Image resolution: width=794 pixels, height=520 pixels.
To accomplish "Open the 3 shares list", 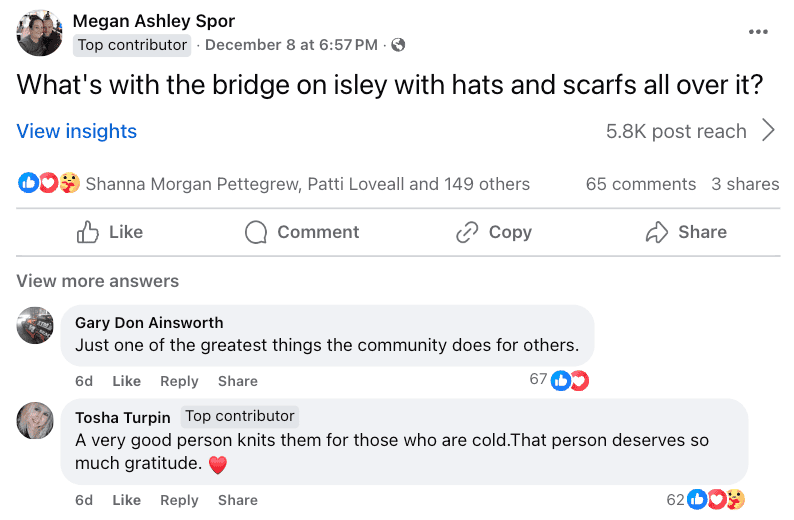I will pyautogui.click(x=745, y=184).
